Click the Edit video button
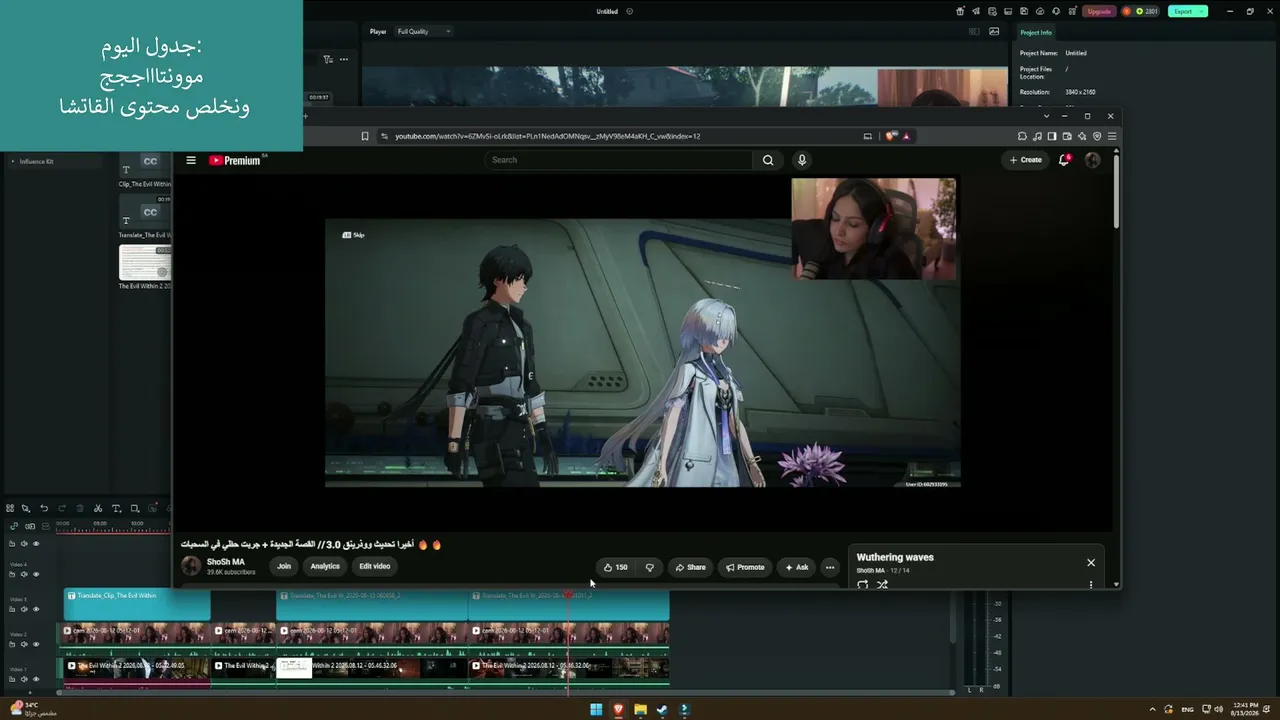1280x720 pixels. click(375, 566)
